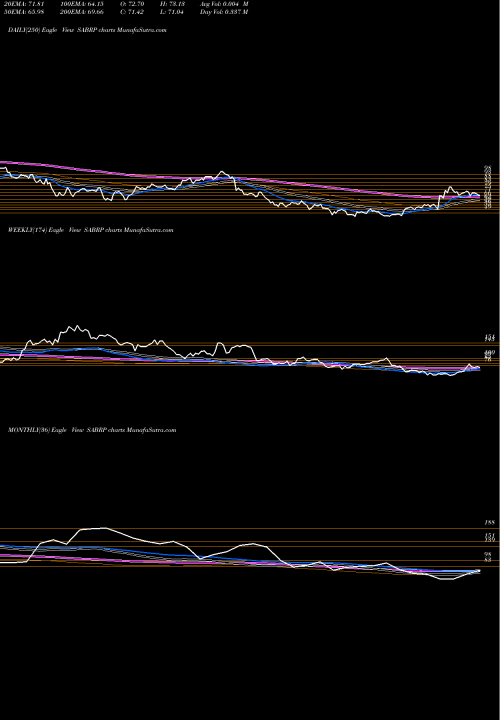
Task: Select the low price L: 71.04
Action: pos(171,12)
